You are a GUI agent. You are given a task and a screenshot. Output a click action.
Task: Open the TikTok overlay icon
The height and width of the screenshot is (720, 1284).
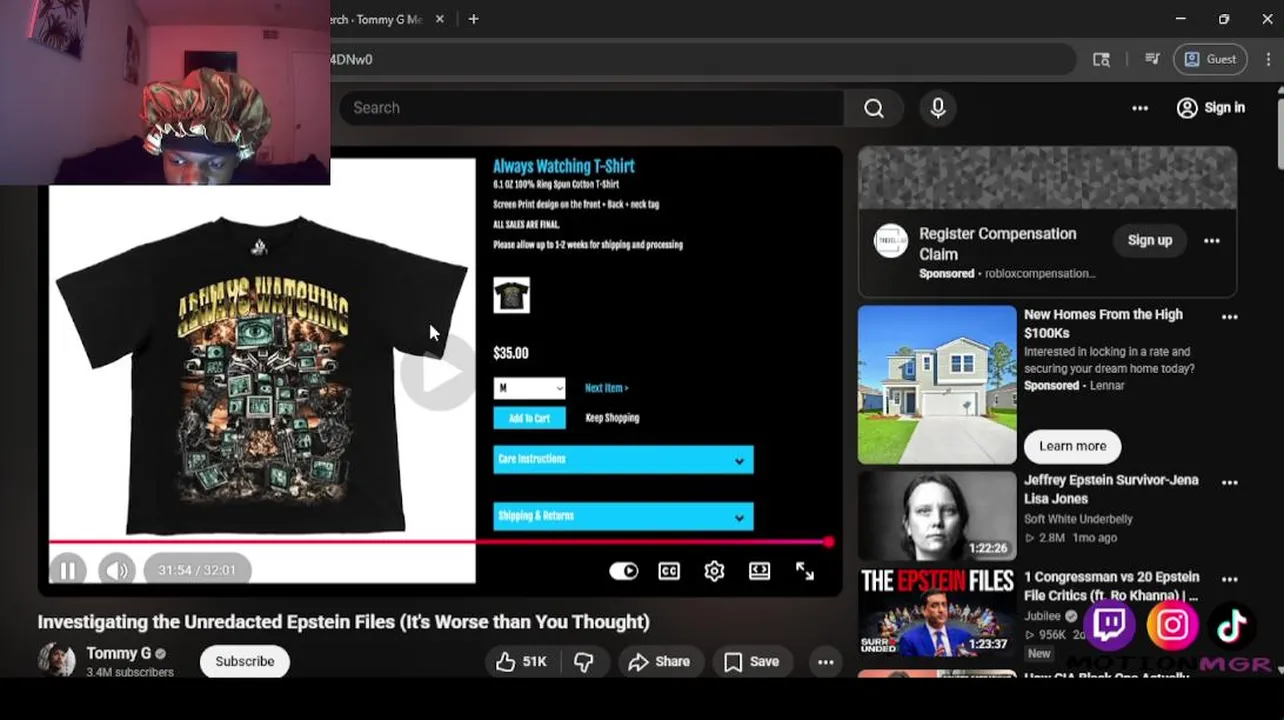tap(1232, 625)
